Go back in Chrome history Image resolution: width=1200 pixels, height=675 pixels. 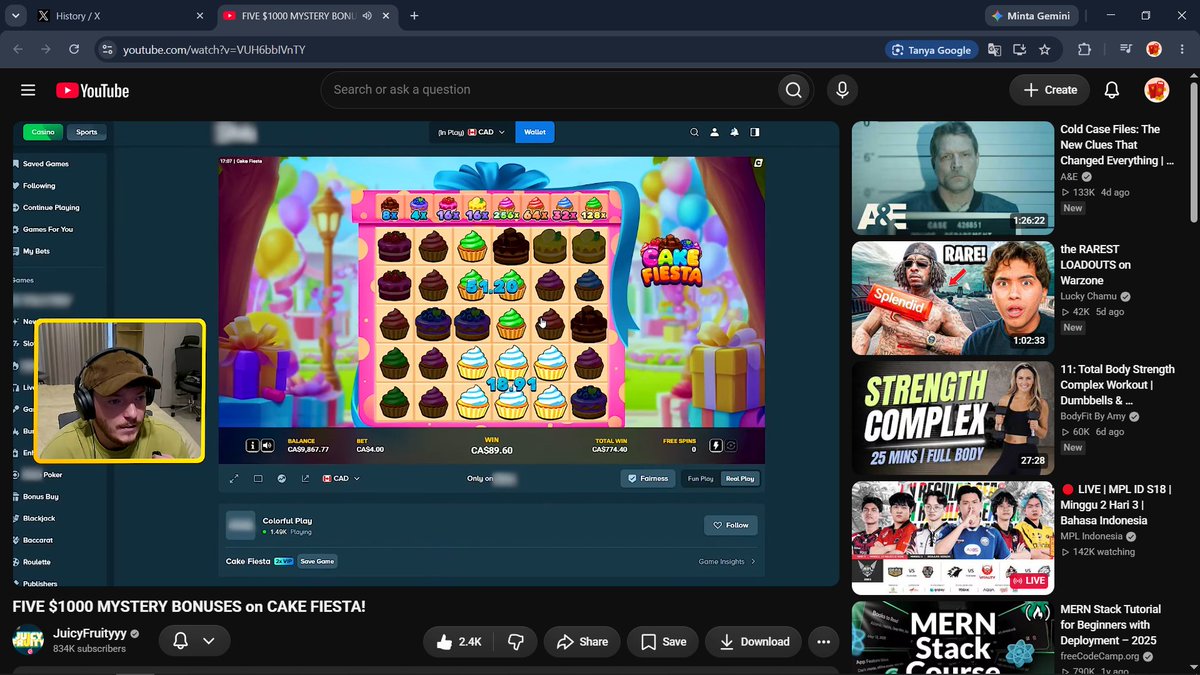[18, 49]
